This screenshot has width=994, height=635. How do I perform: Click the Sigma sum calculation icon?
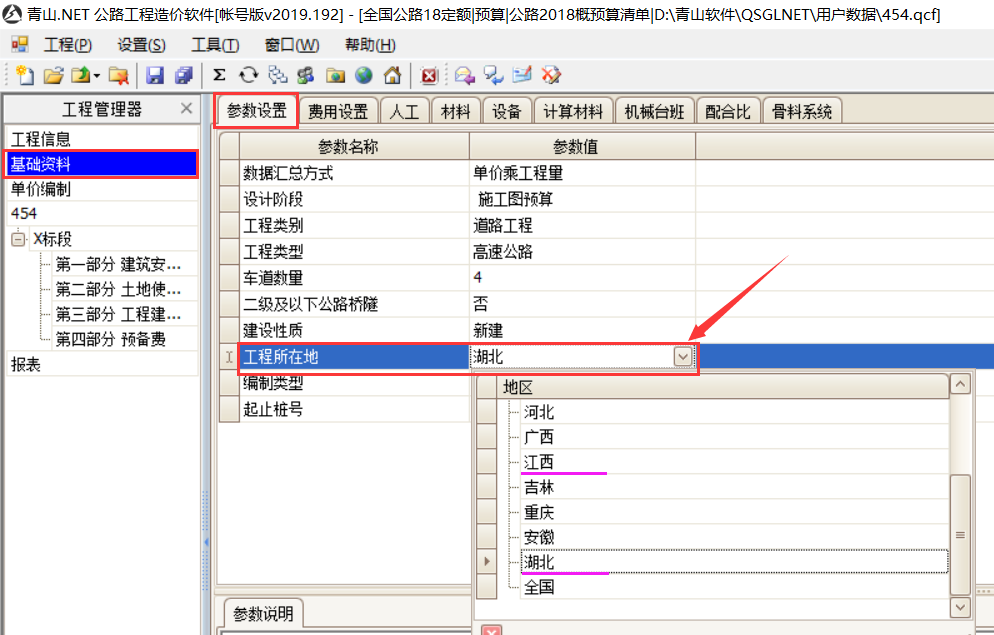point(219,75)
